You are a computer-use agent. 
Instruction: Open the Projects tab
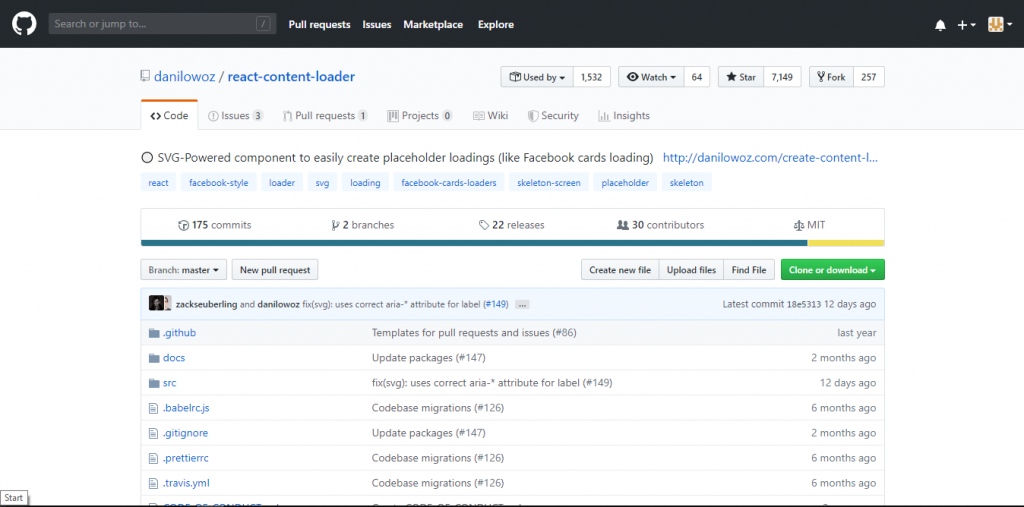click(x=419, y=116)
